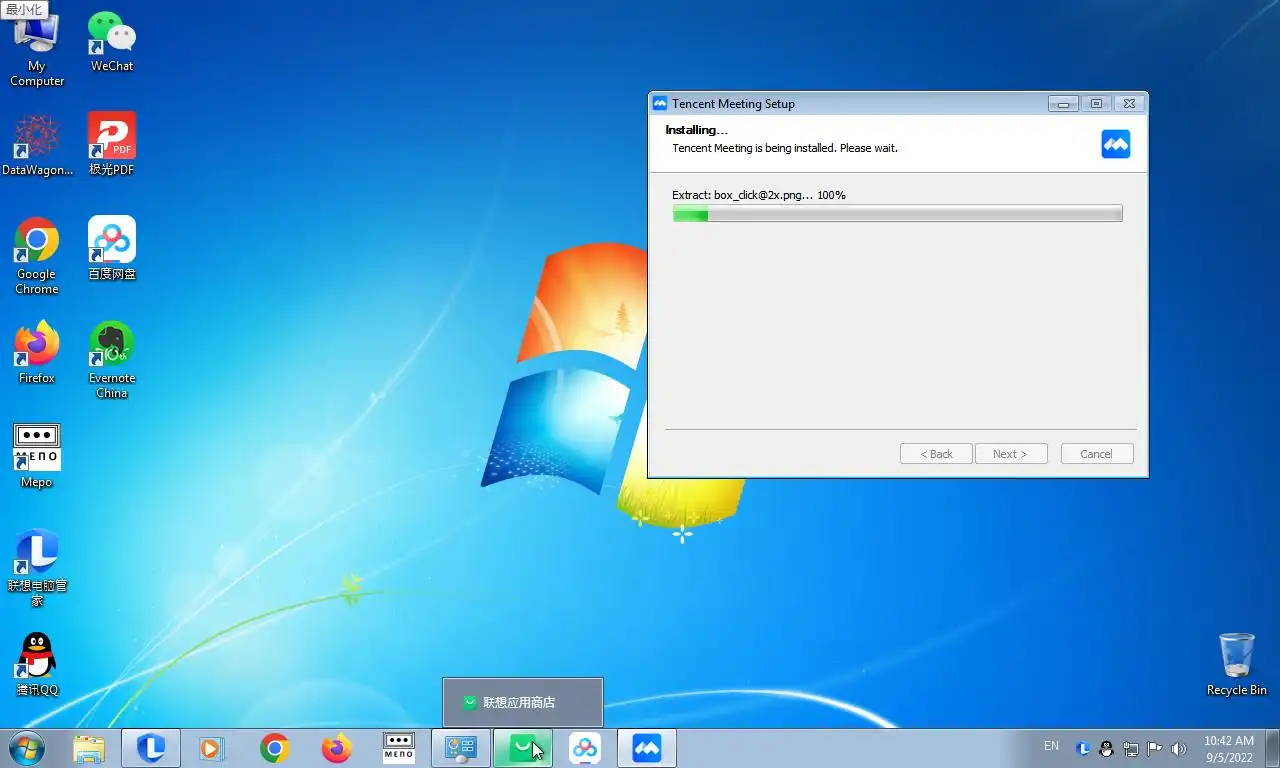The height and width of the screenshot is (768, 1280).
Task: Click Tencent Meeting logo in installer header
Action: pos(1116,144)
